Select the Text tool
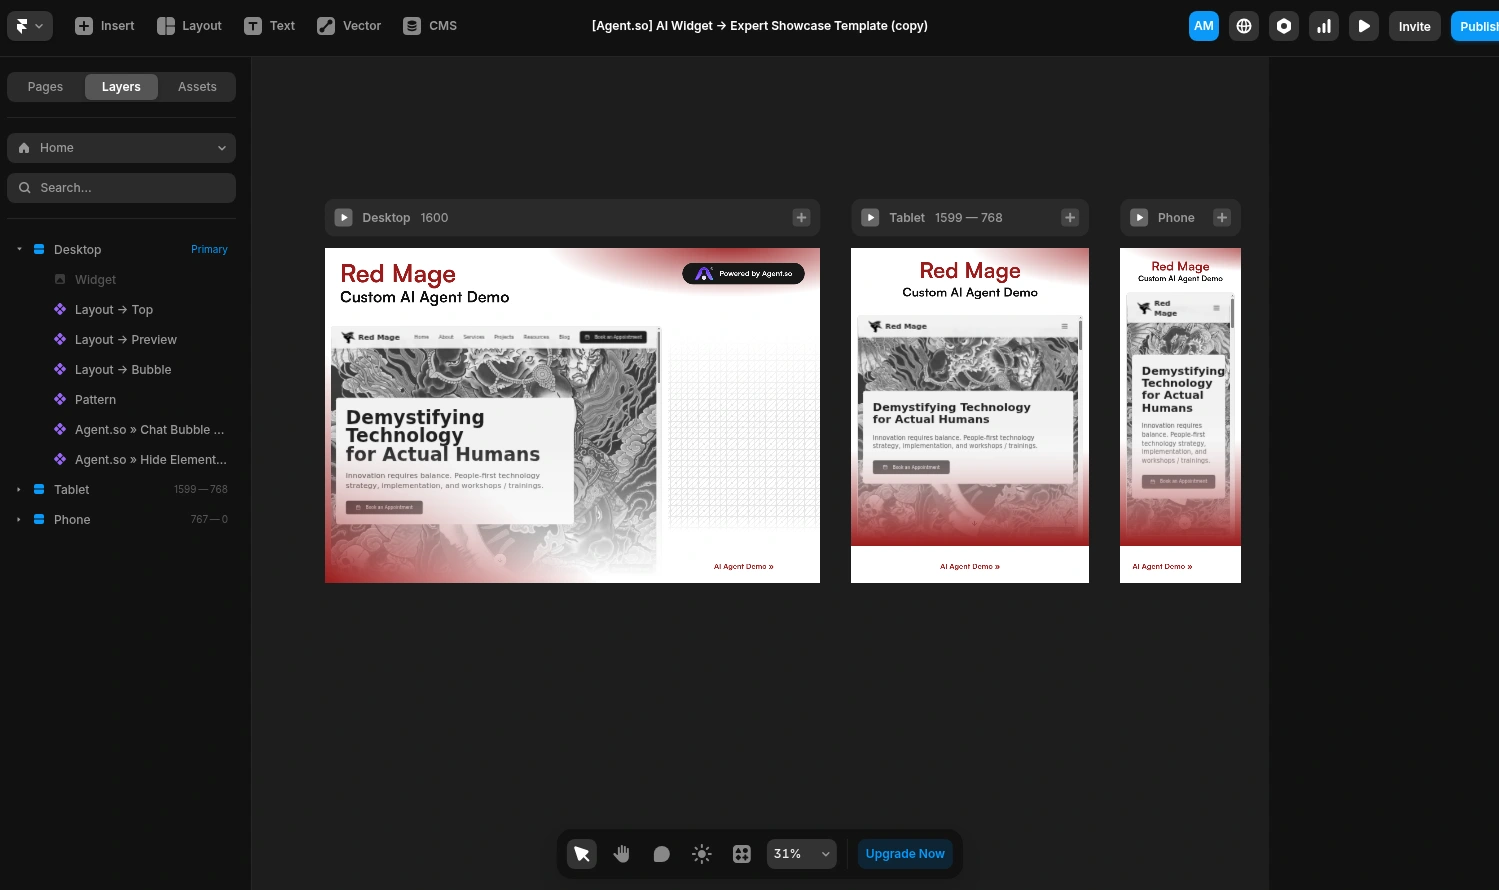 [269, 26]
